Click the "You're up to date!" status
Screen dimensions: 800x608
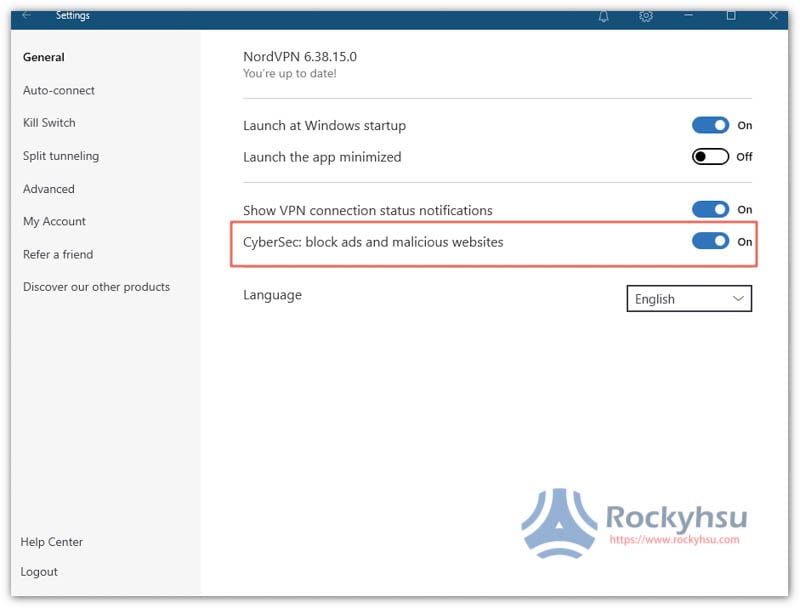(289, 73)
